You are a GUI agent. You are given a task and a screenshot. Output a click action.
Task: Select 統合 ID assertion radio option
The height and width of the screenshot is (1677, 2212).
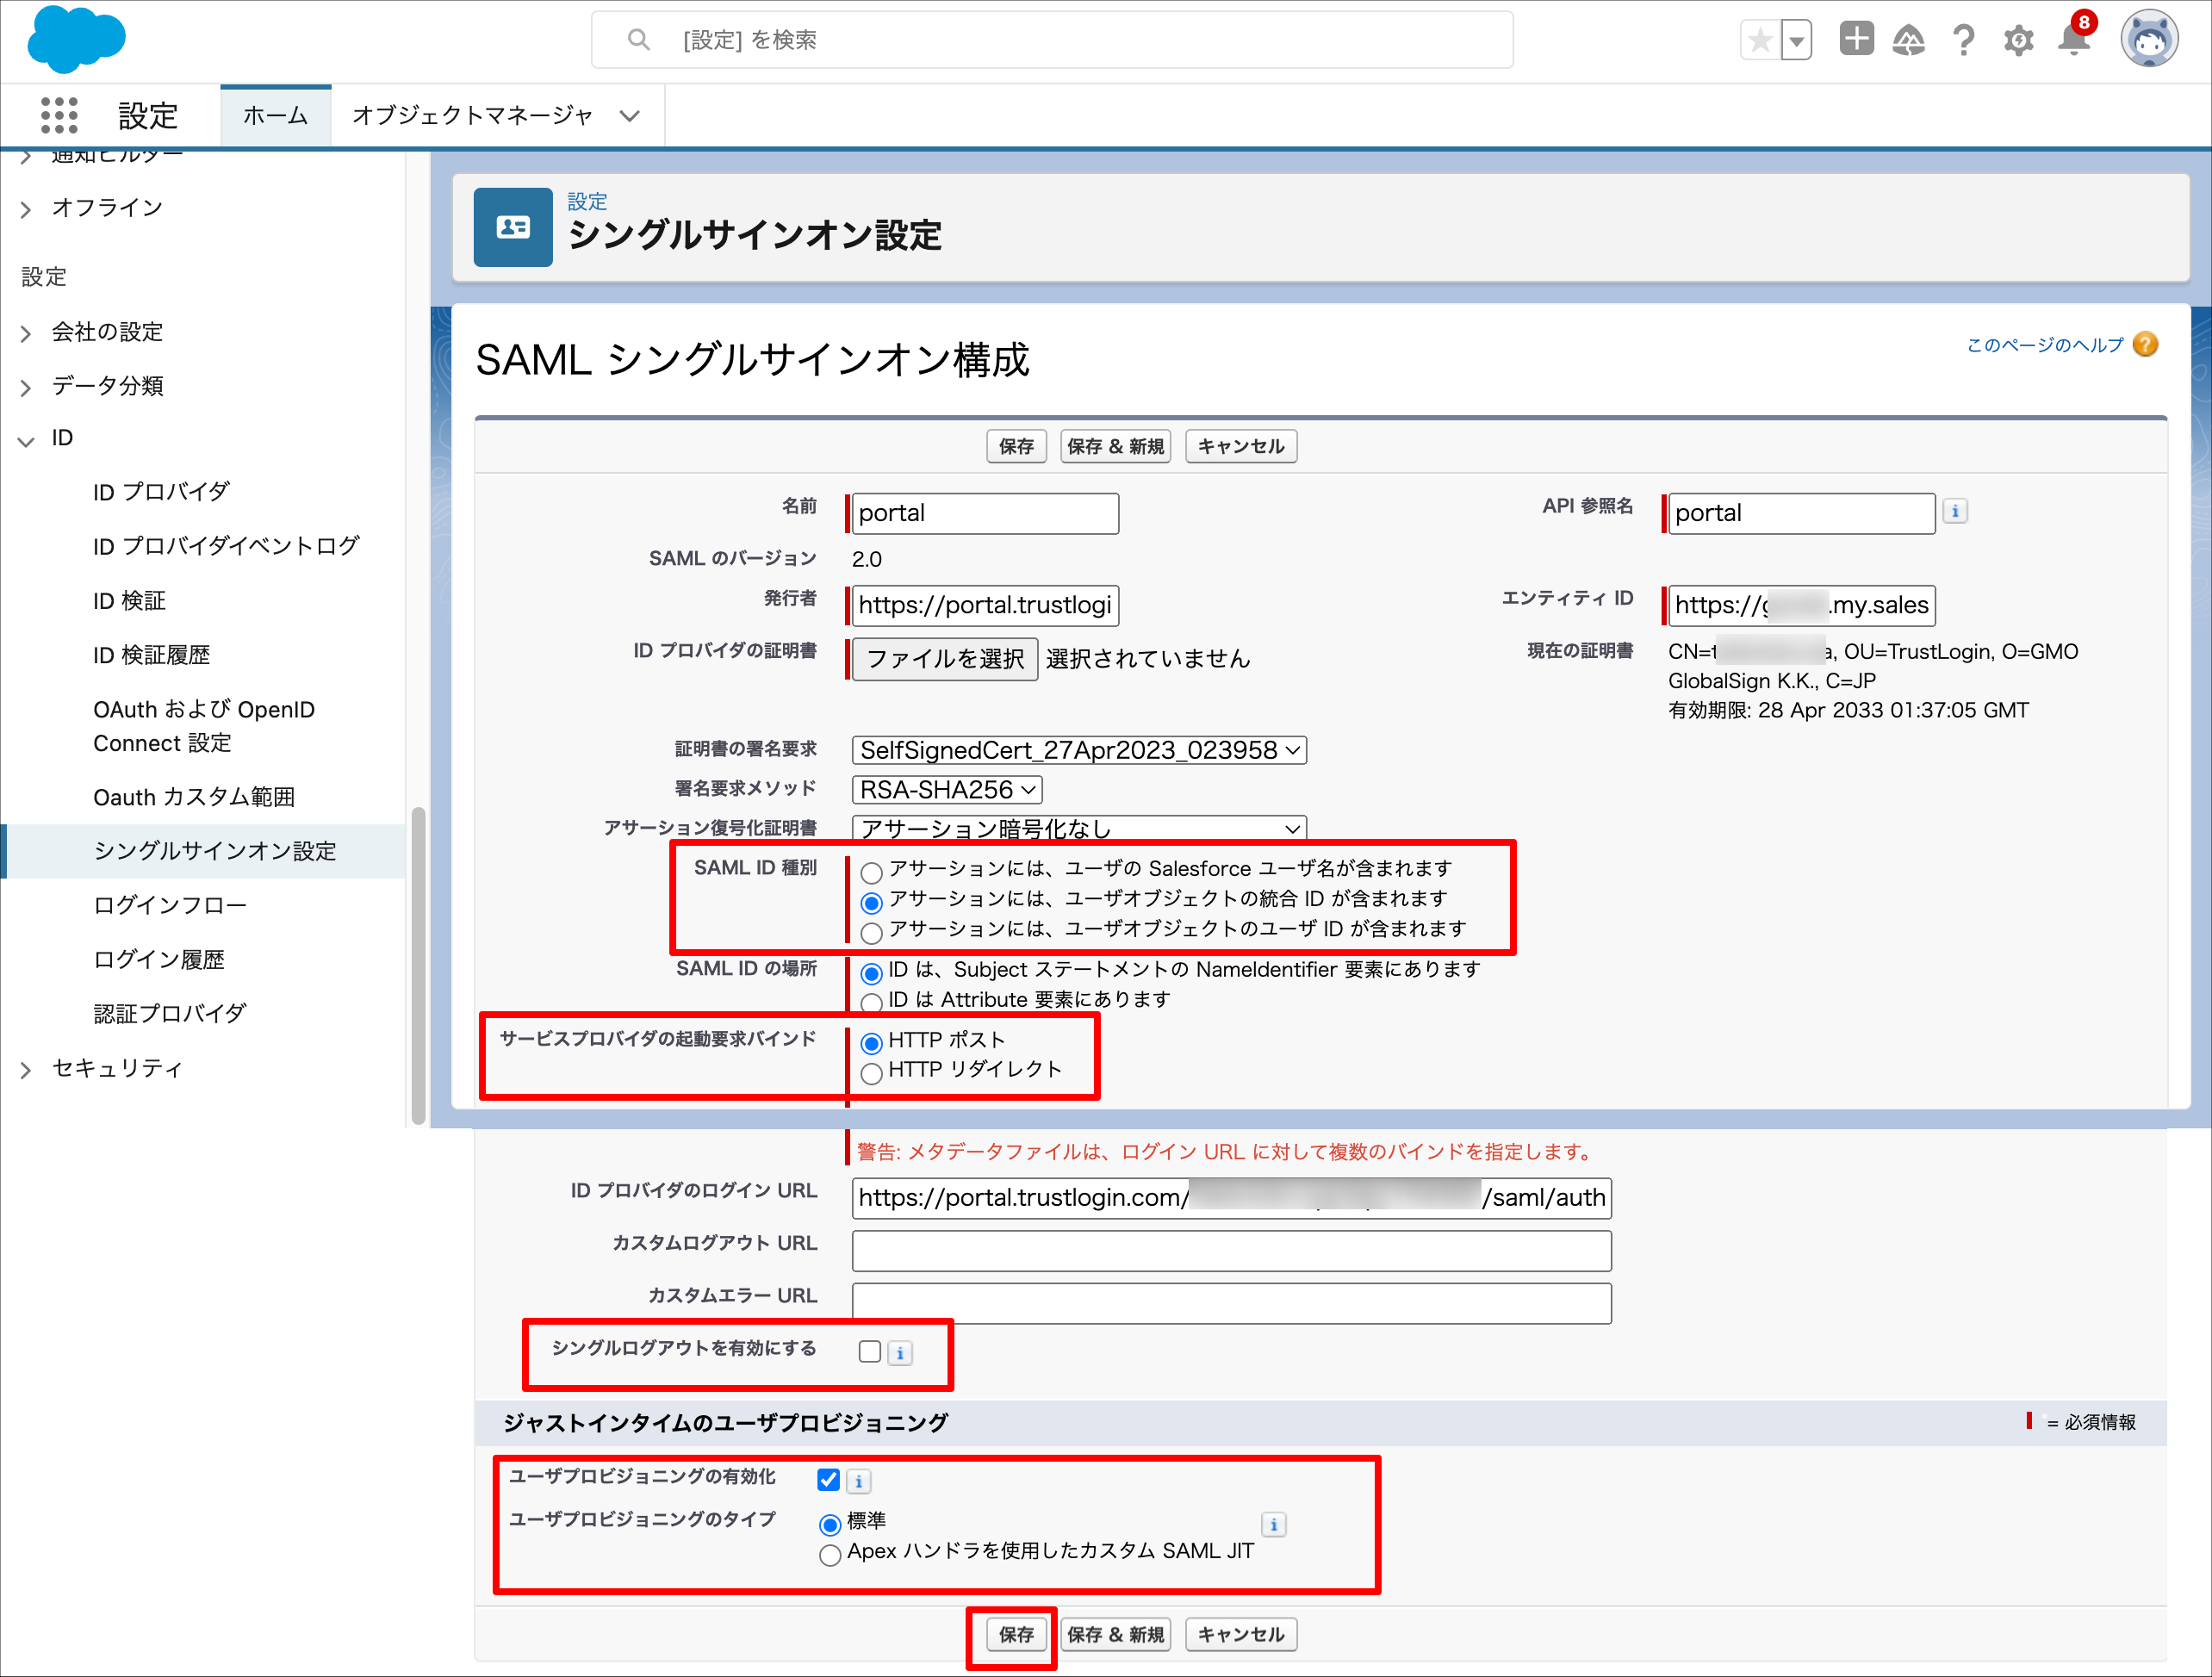(871, 902)
